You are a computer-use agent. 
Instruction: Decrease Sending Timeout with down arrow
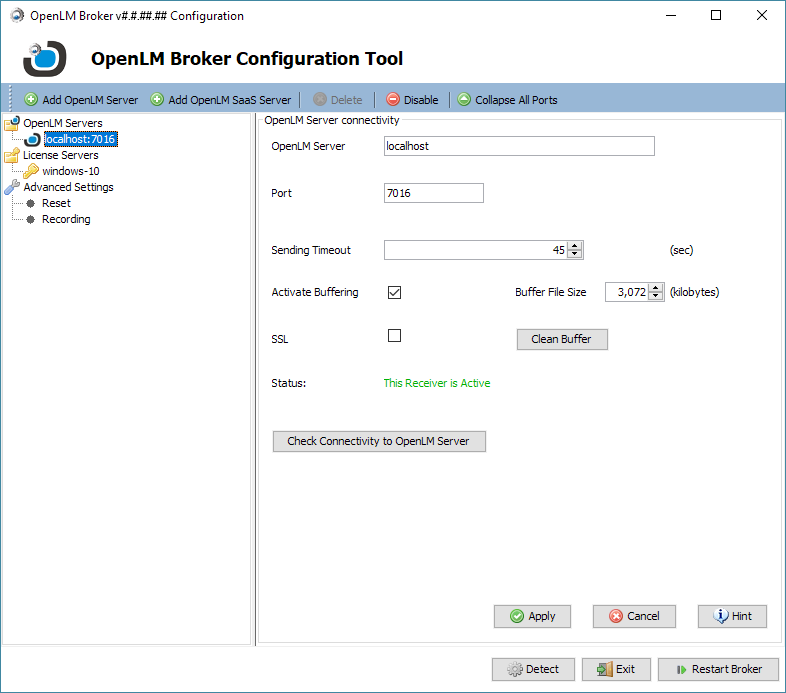574,255
